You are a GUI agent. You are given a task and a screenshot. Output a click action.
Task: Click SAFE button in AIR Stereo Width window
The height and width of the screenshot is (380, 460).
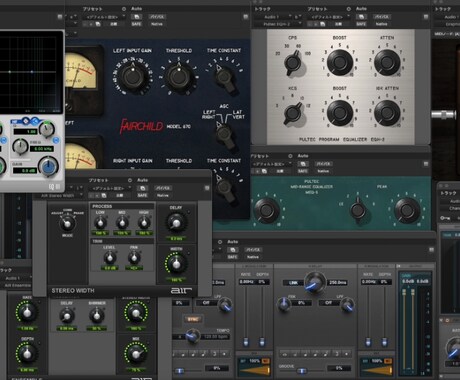(x=143, y=195)
